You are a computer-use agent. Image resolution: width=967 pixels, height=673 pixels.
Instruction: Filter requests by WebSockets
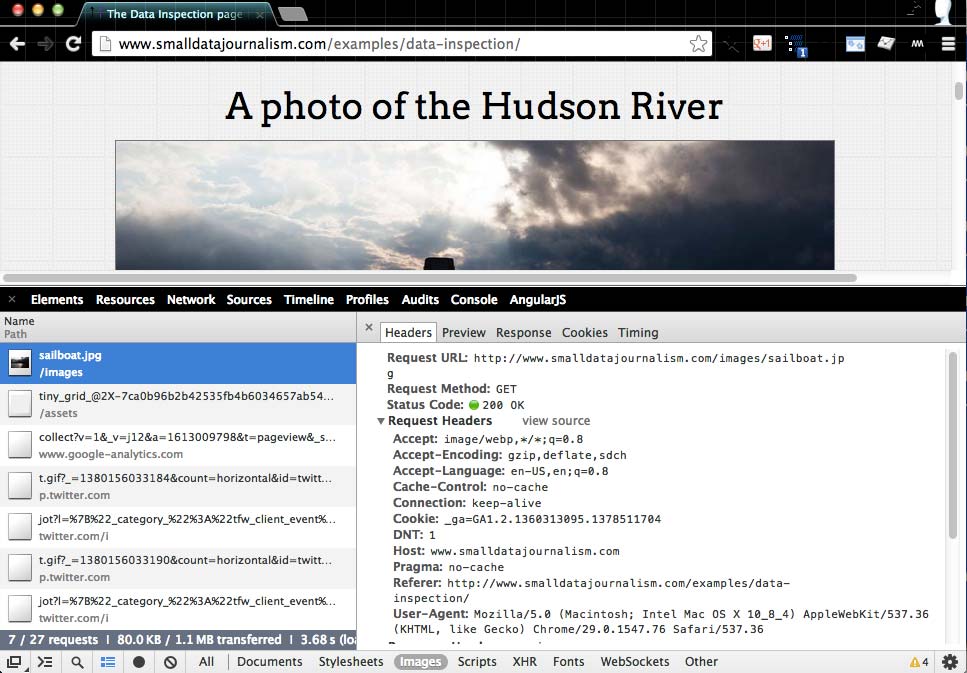click(635, 662)
